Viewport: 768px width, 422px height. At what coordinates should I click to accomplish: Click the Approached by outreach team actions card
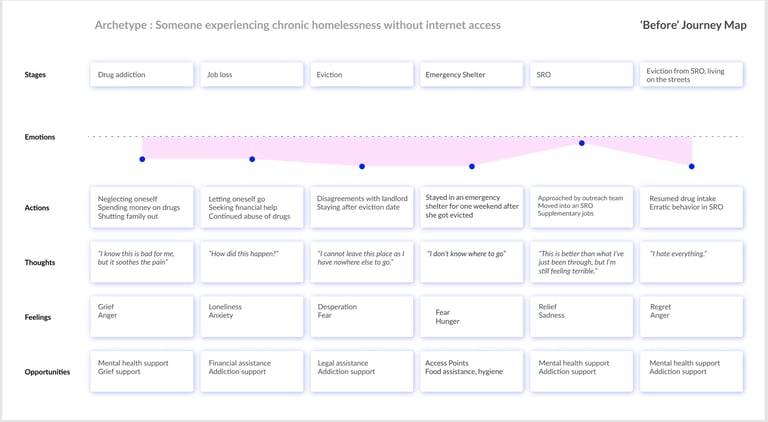581,207
